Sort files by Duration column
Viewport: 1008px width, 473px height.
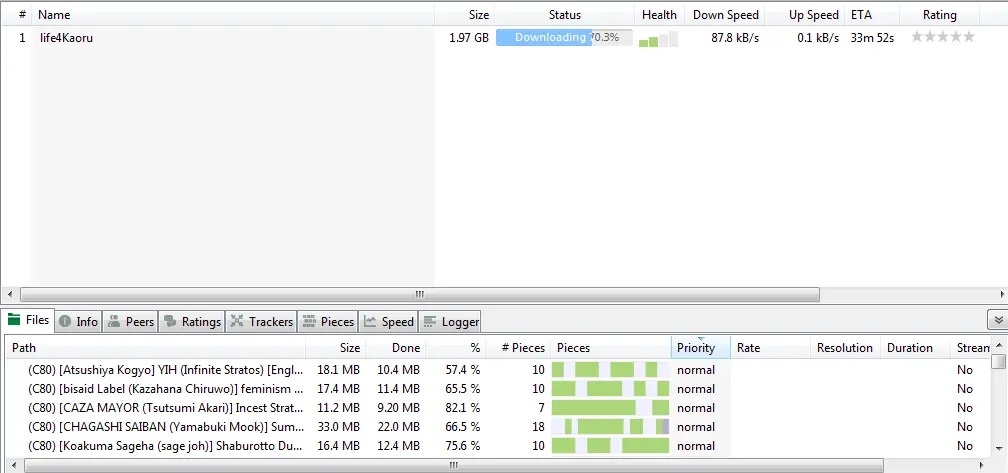[915, 348]
